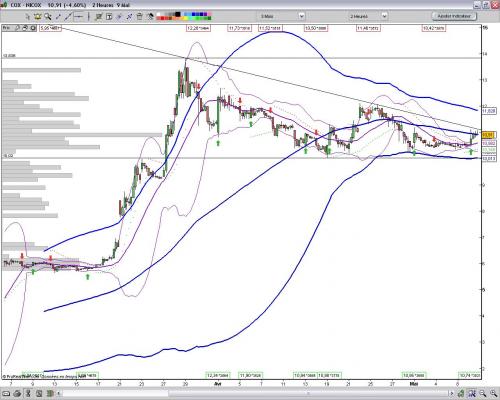Click the zoom out magnifier at bottom right
Screen dimensions: 500x400
click(x=482, y=394)
